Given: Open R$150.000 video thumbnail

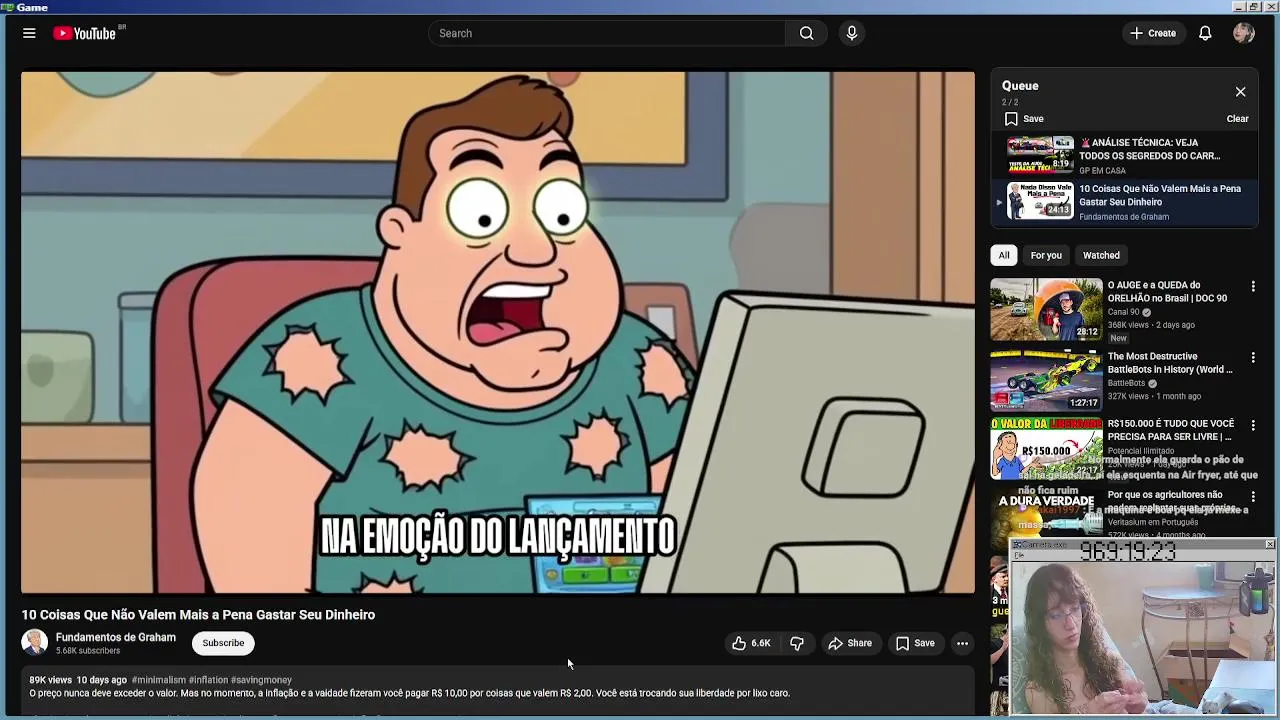Looking at the screenshot, I should (x=1046, y=449).
